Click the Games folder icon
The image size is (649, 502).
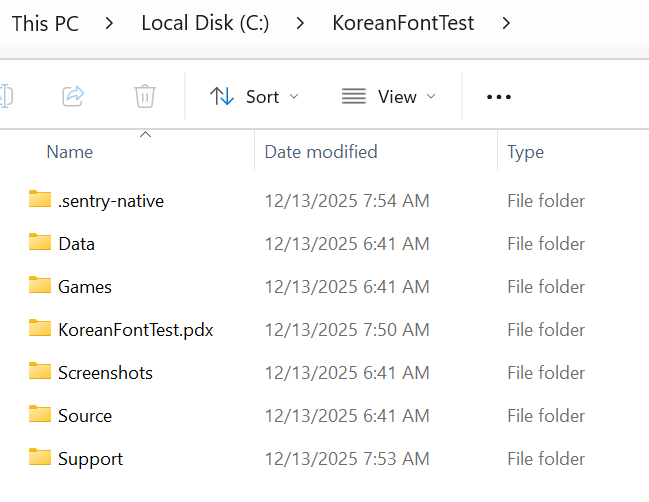point(40,285)
